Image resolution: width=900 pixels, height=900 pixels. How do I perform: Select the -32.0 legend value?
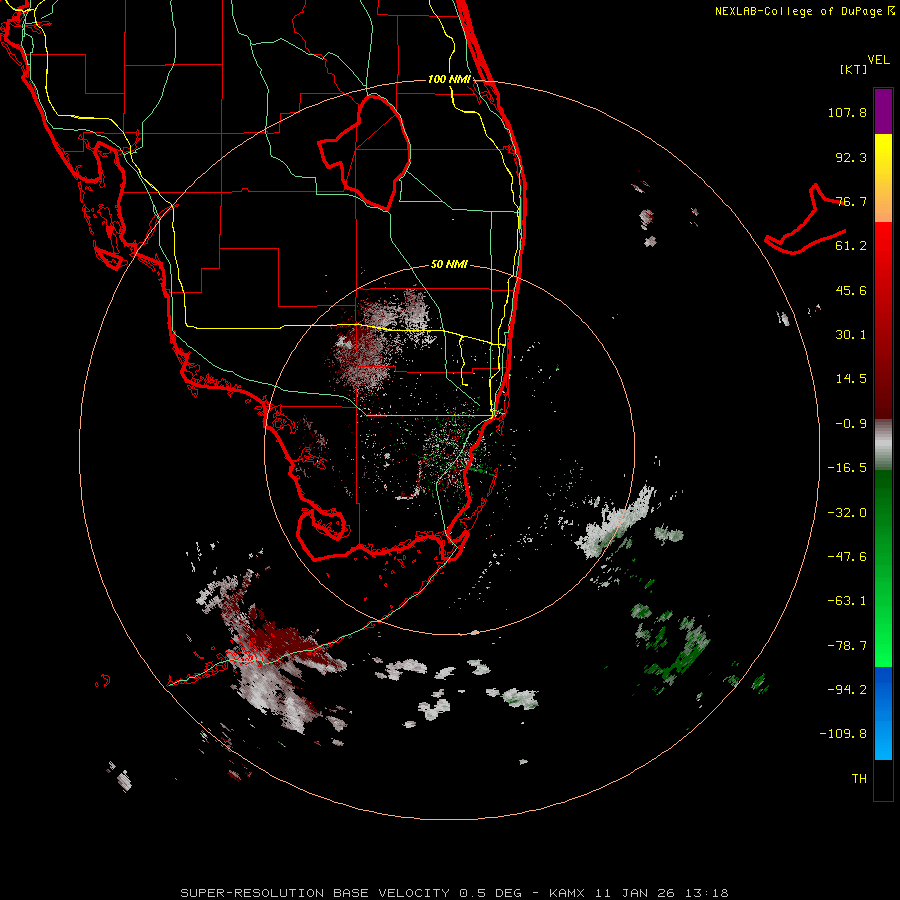[847, 513]
